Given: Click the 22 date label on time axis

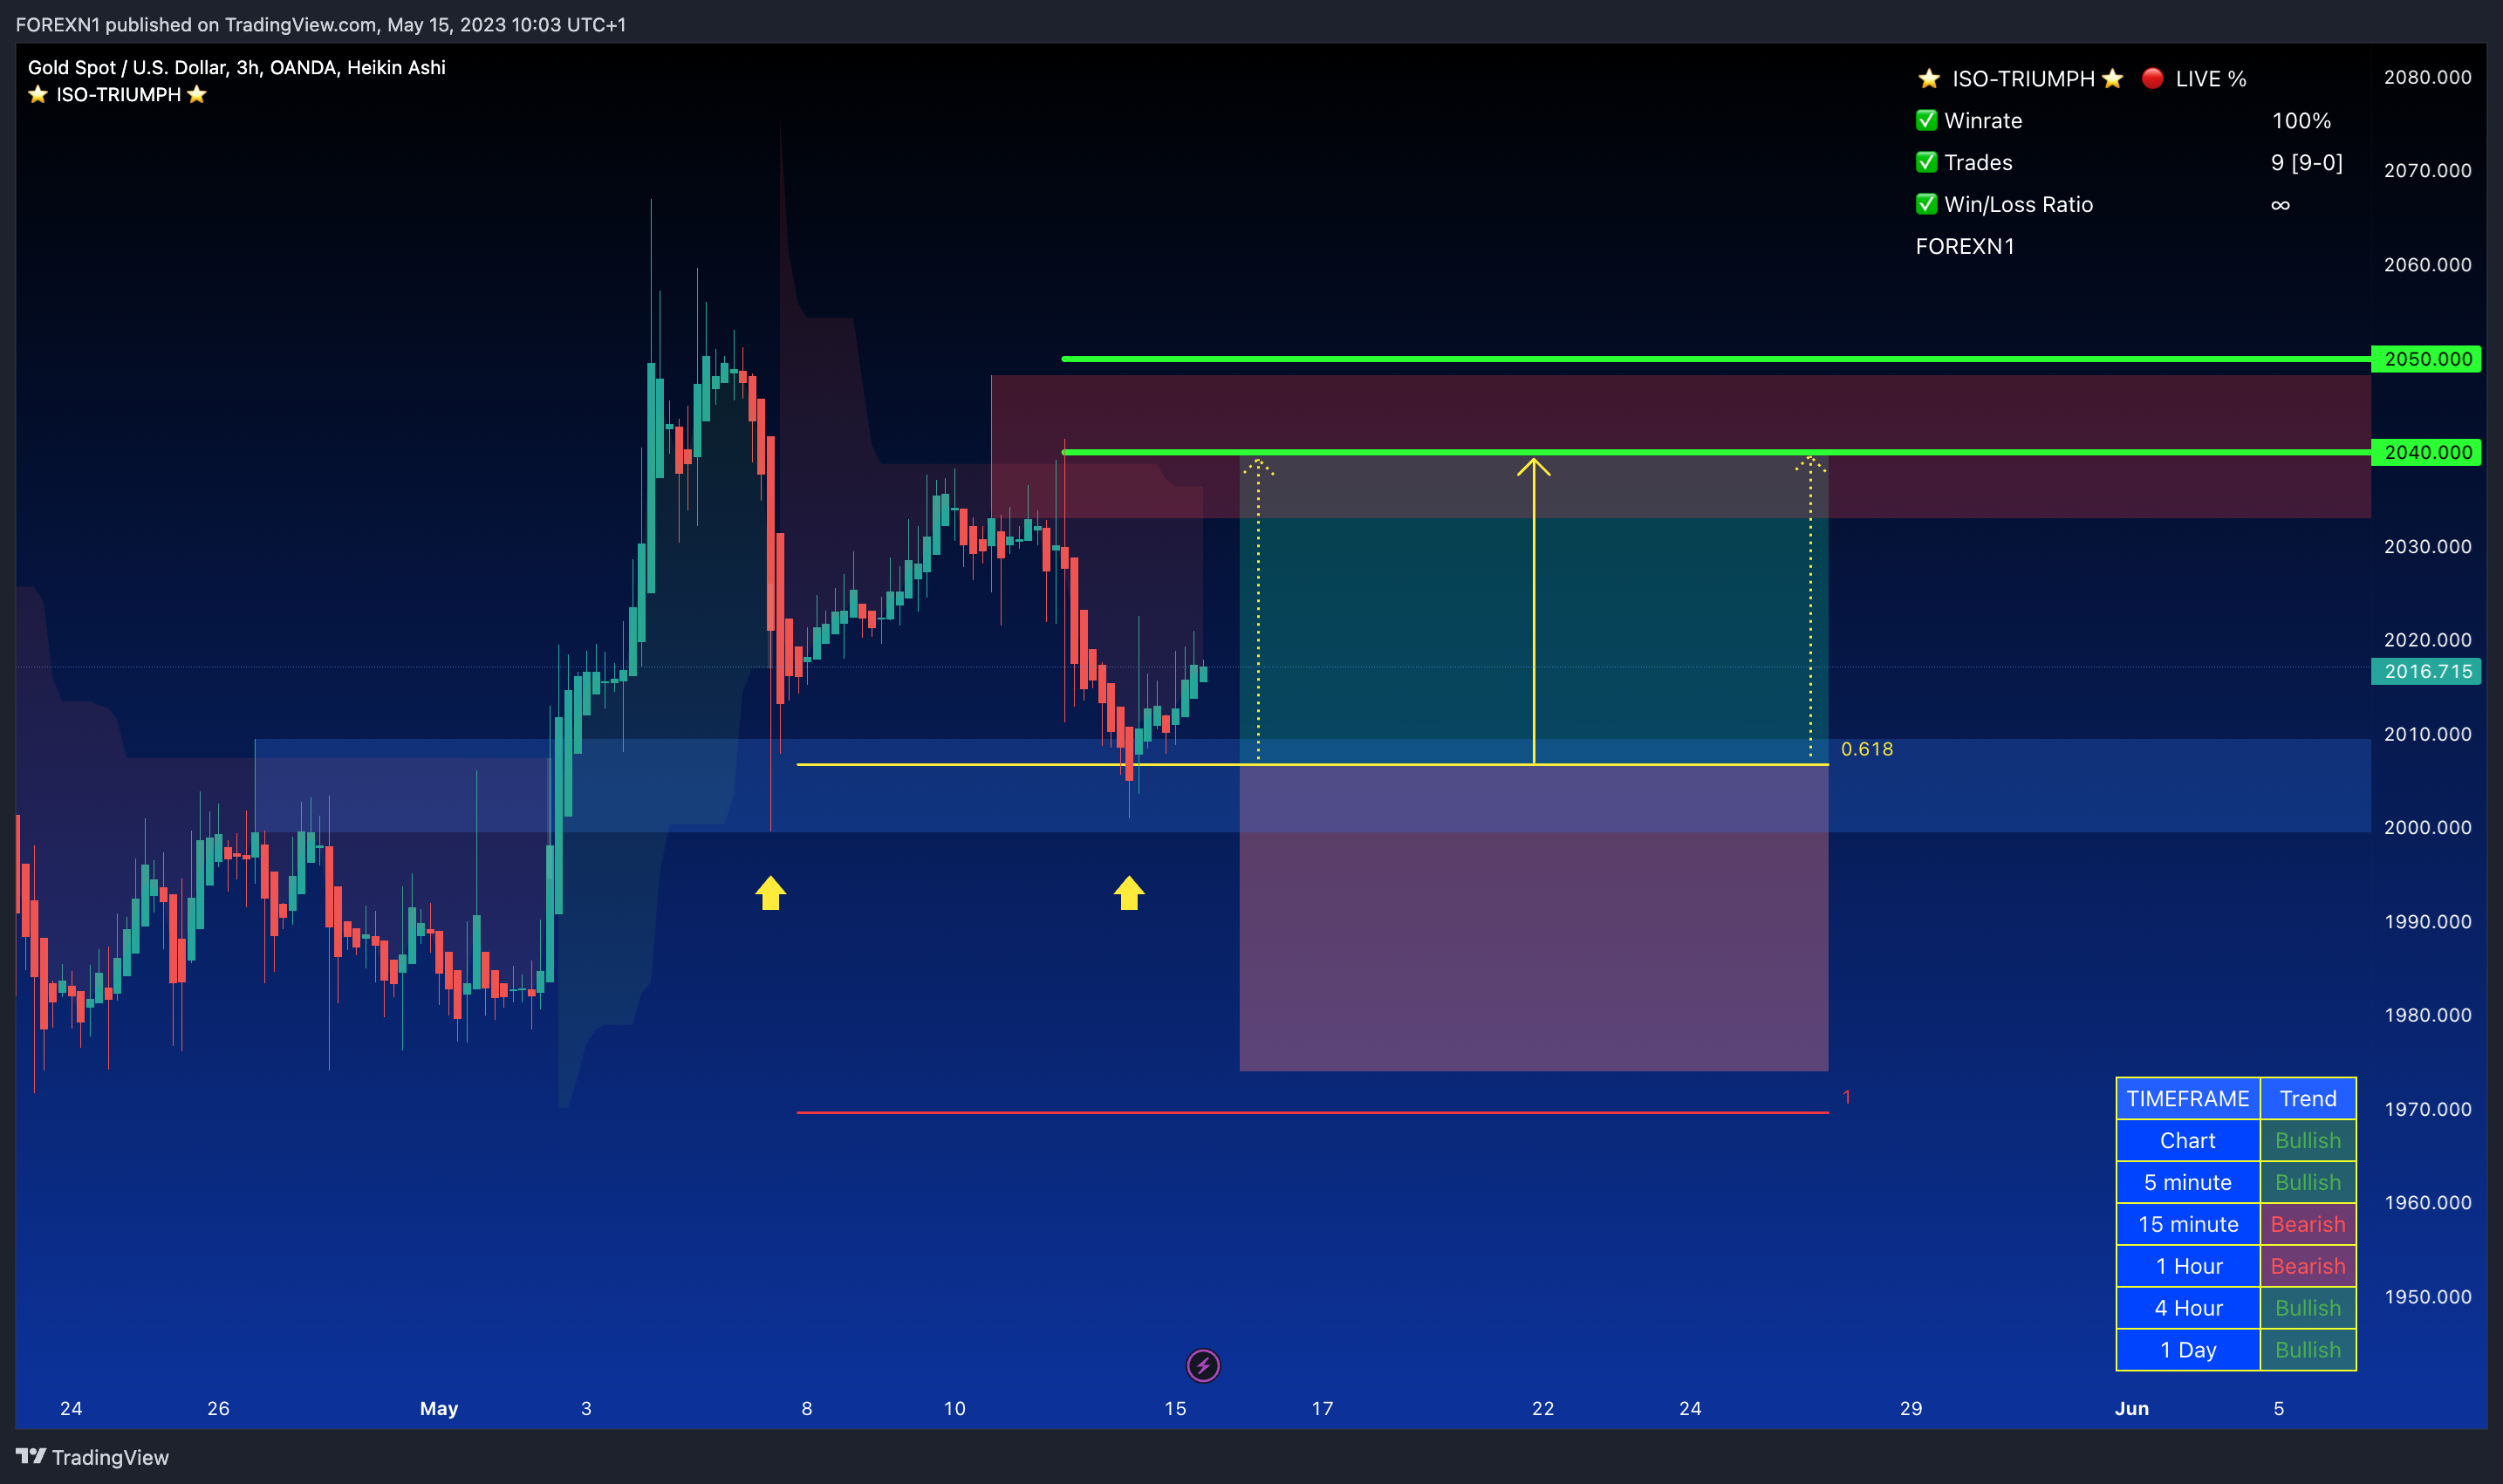Looking at the screenshot, I should coord(1543,1408).
